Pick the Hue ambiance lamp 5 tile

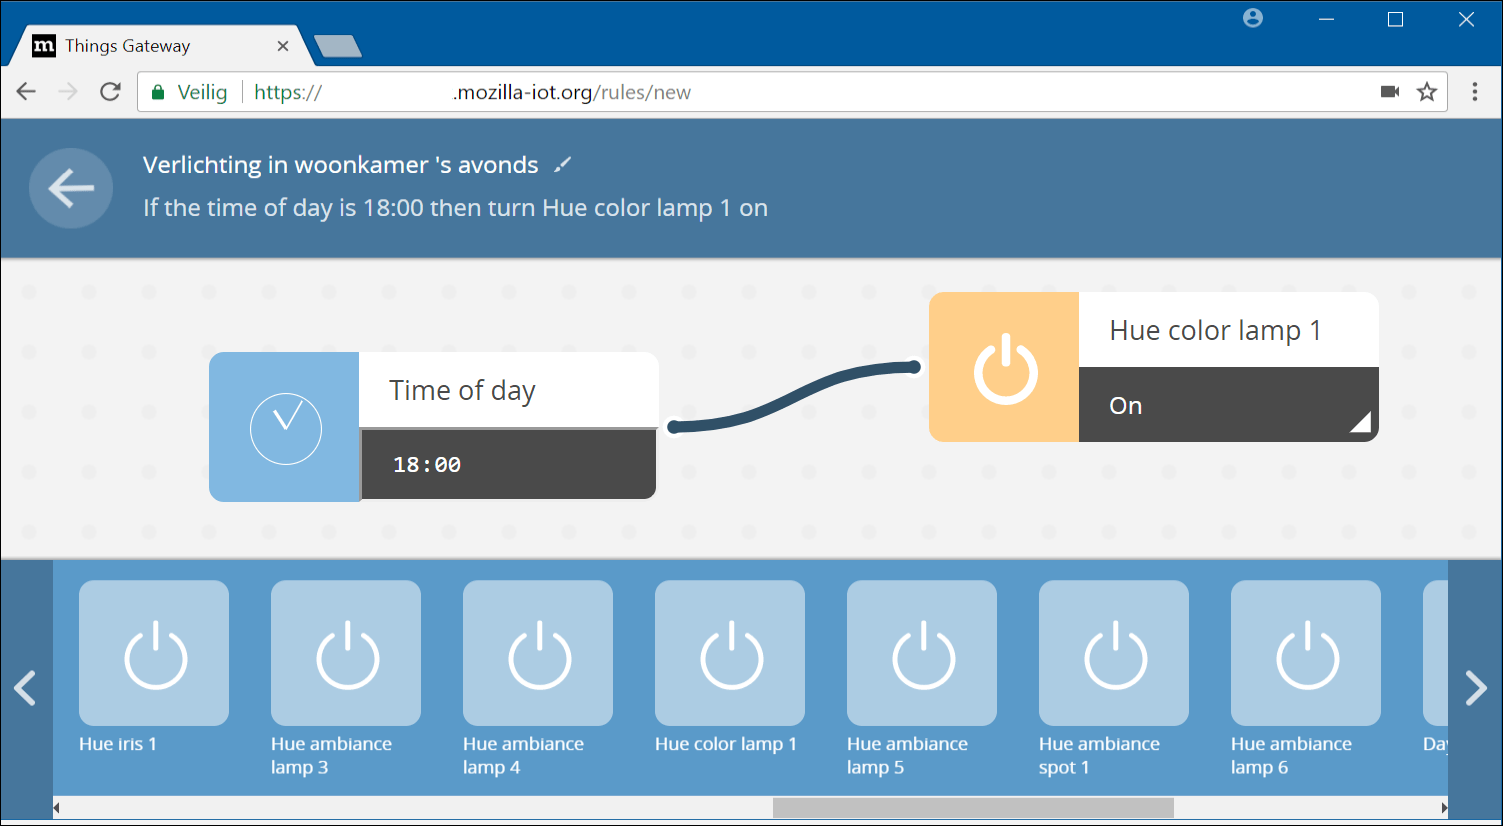[922, 653]
